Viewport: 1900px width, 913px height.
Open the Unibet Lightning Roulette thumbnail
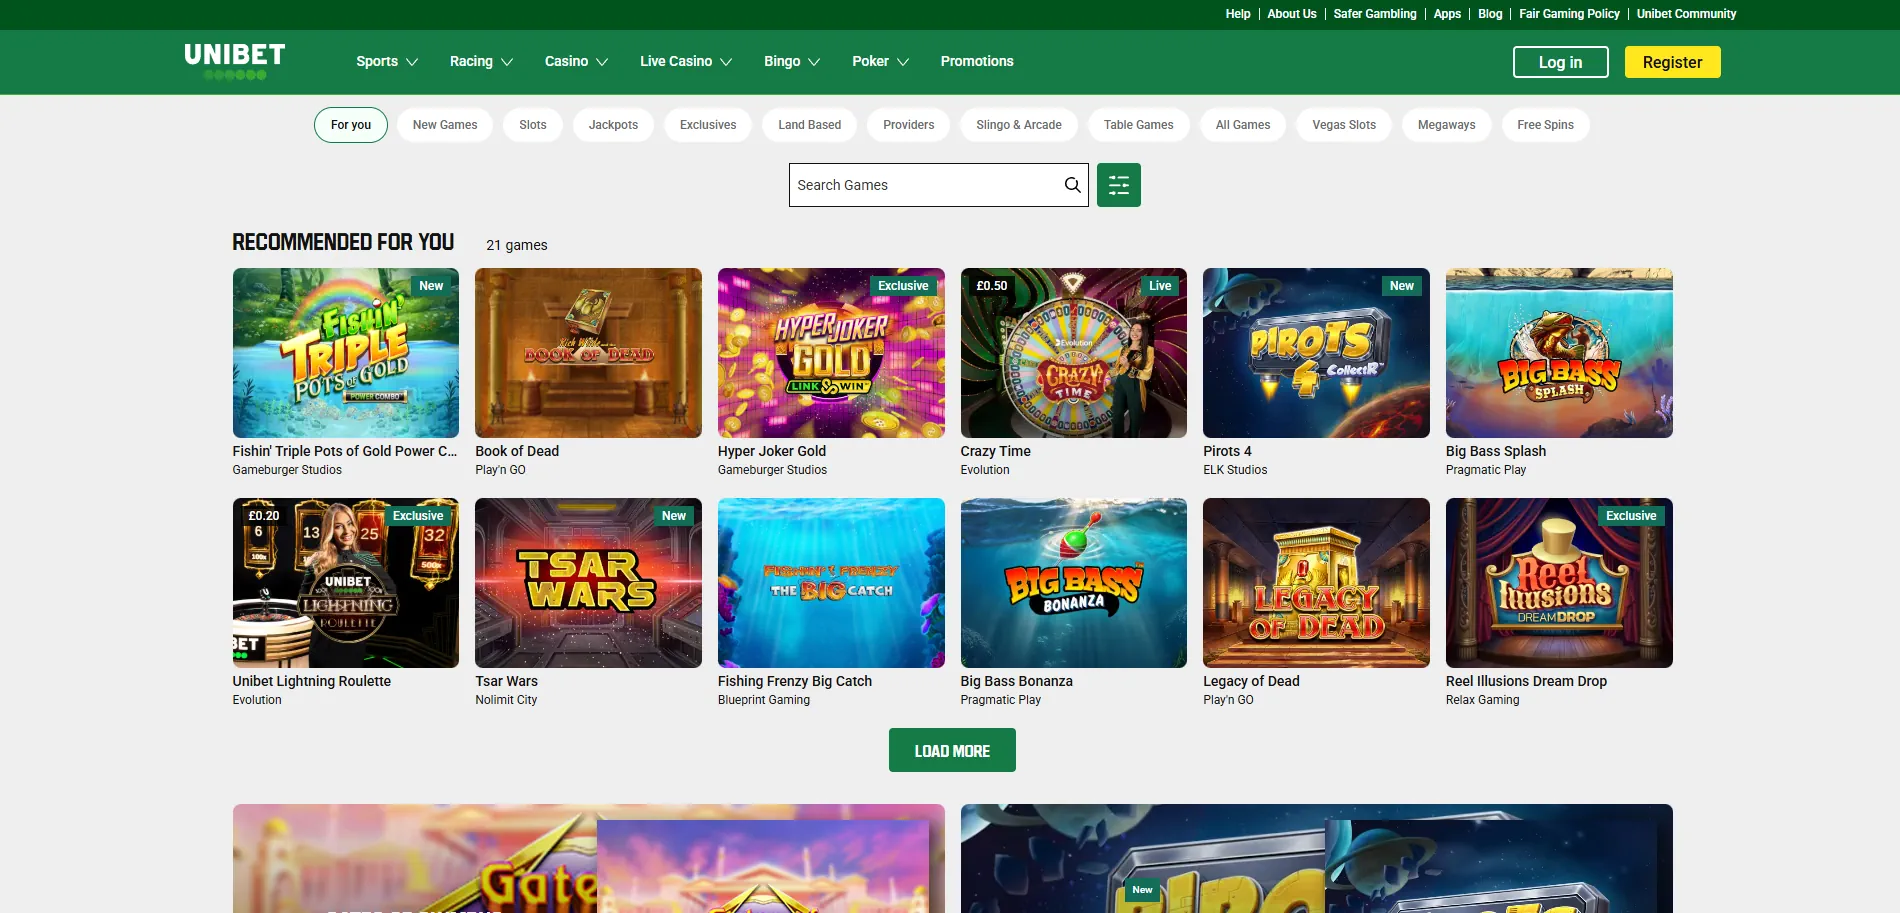click(346, 583)
